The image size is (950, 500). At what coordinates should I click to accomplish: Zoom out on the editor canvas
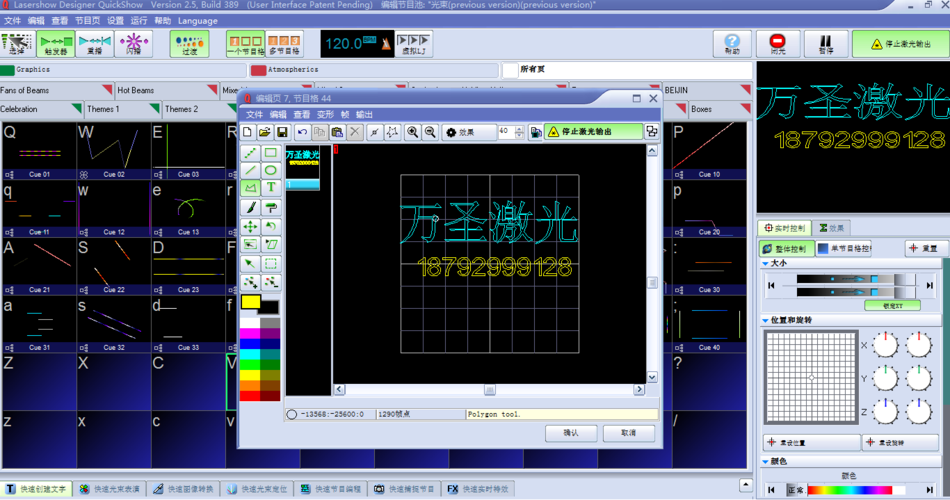(x=430, y=132)
